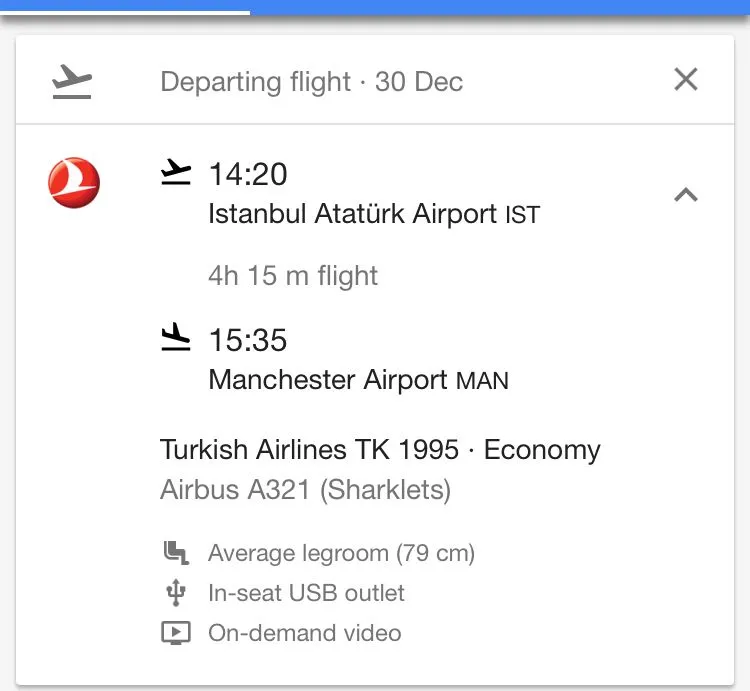Click Manchester Airport MAN

pos(358,380)
